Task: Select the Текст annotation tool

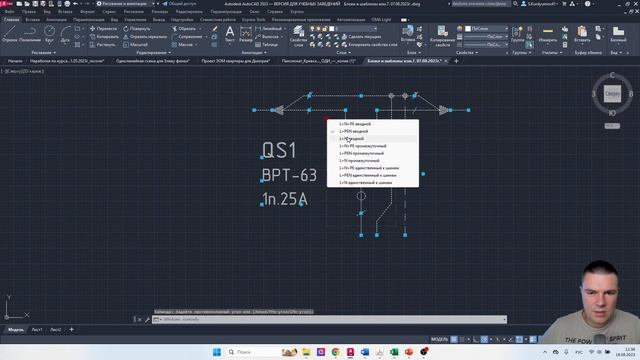Action: [x=230, y=33]
